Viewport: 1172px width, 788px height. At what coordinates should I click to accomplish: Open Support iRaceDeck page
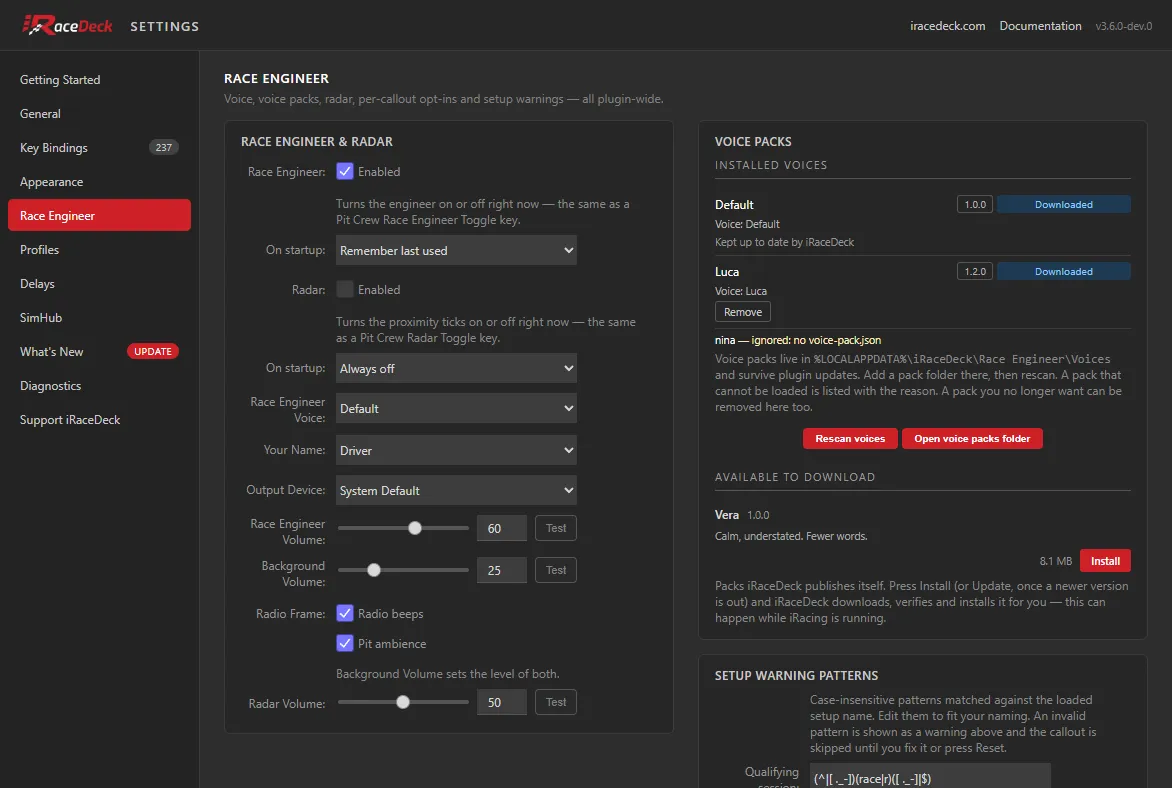point(99,419)
